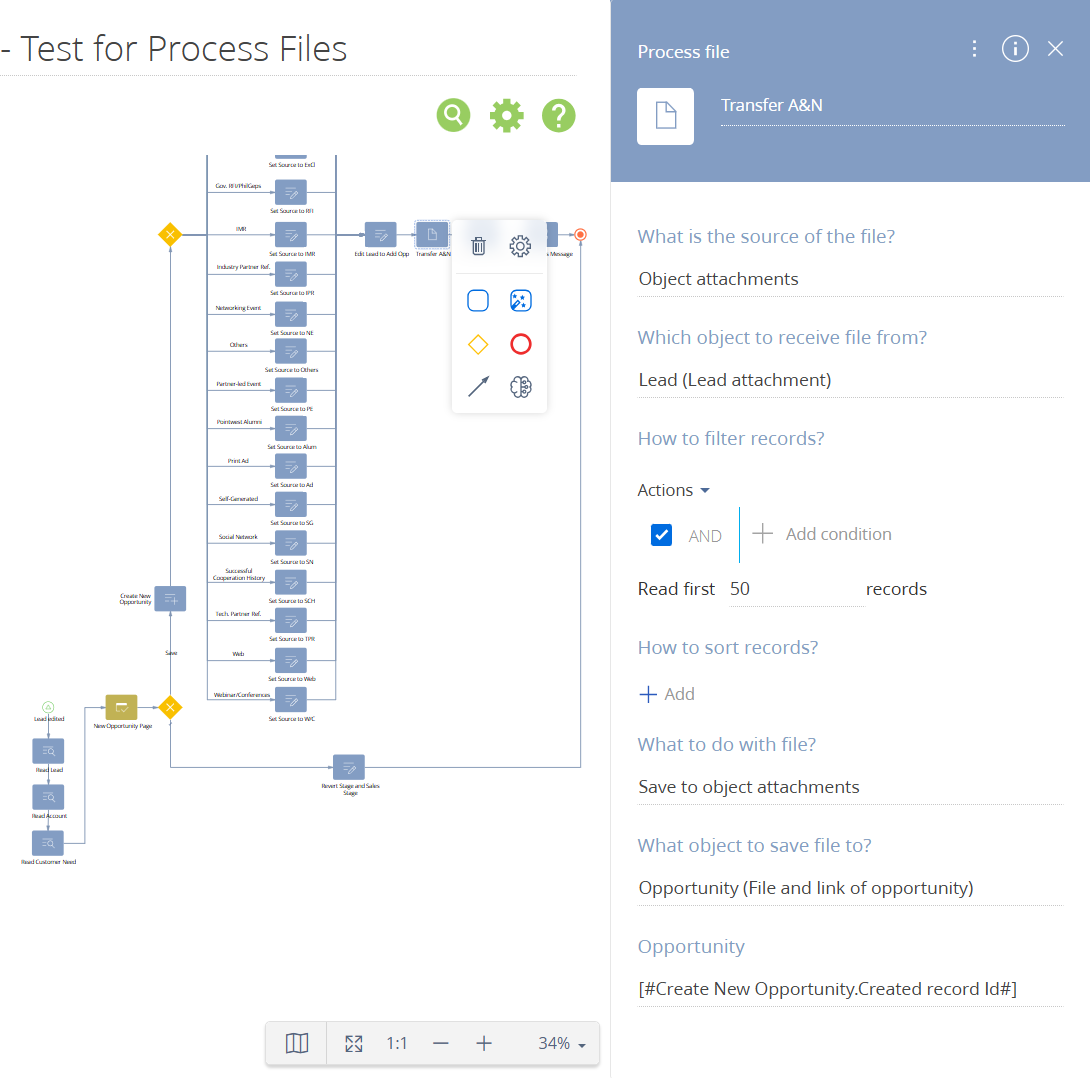The width and height of the screenshot is (1090, 1078).
Task: Click the green search magnifier icon
Action: [x=453, y=115]
